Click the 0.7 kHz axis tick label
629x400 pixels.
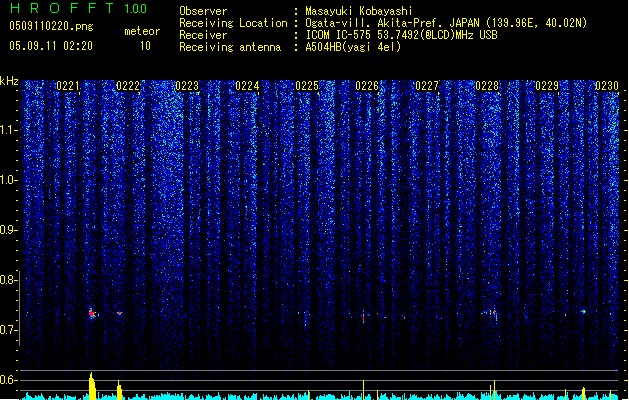9,330
